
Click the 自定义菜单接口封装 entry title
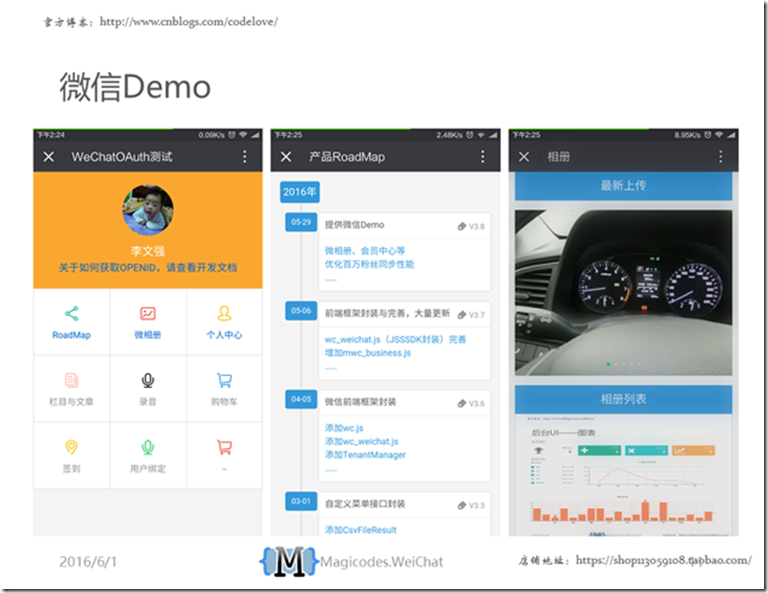point(365,504)
